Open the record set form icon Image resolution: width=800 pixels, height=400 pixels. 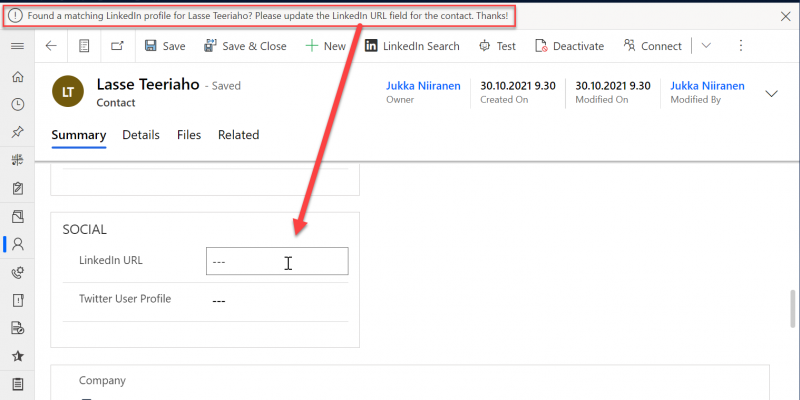pyautogui.click(x=84, y=46)
